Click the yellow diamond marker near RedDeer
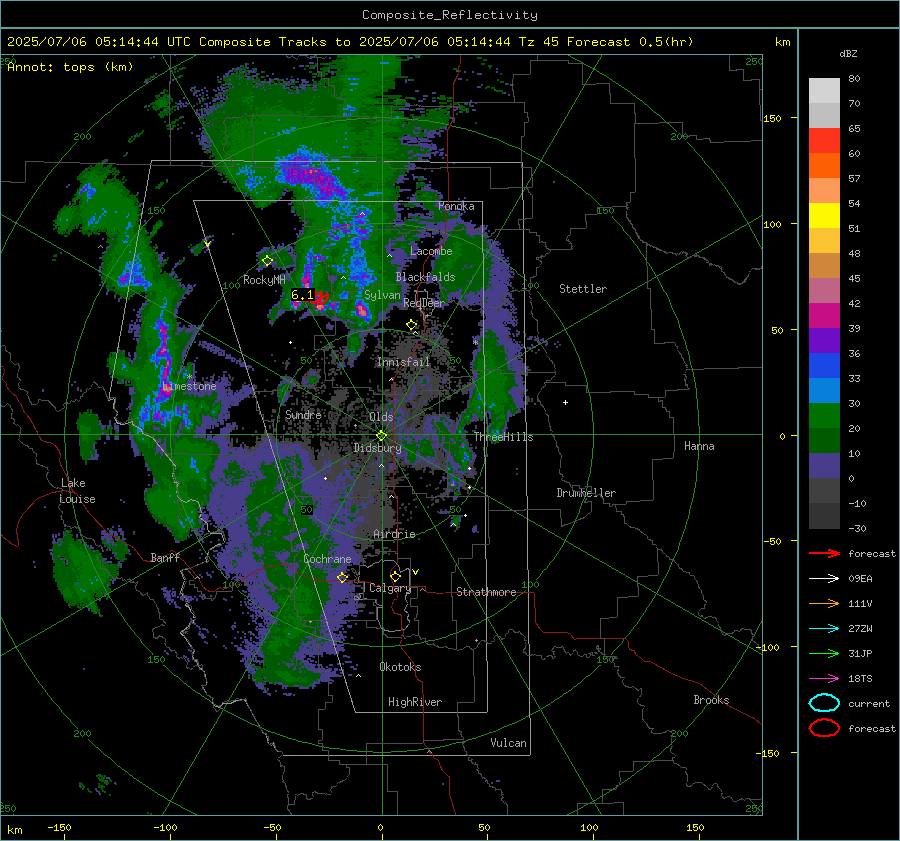This screenshot has width=900, height=841. (x=412, y=325)
